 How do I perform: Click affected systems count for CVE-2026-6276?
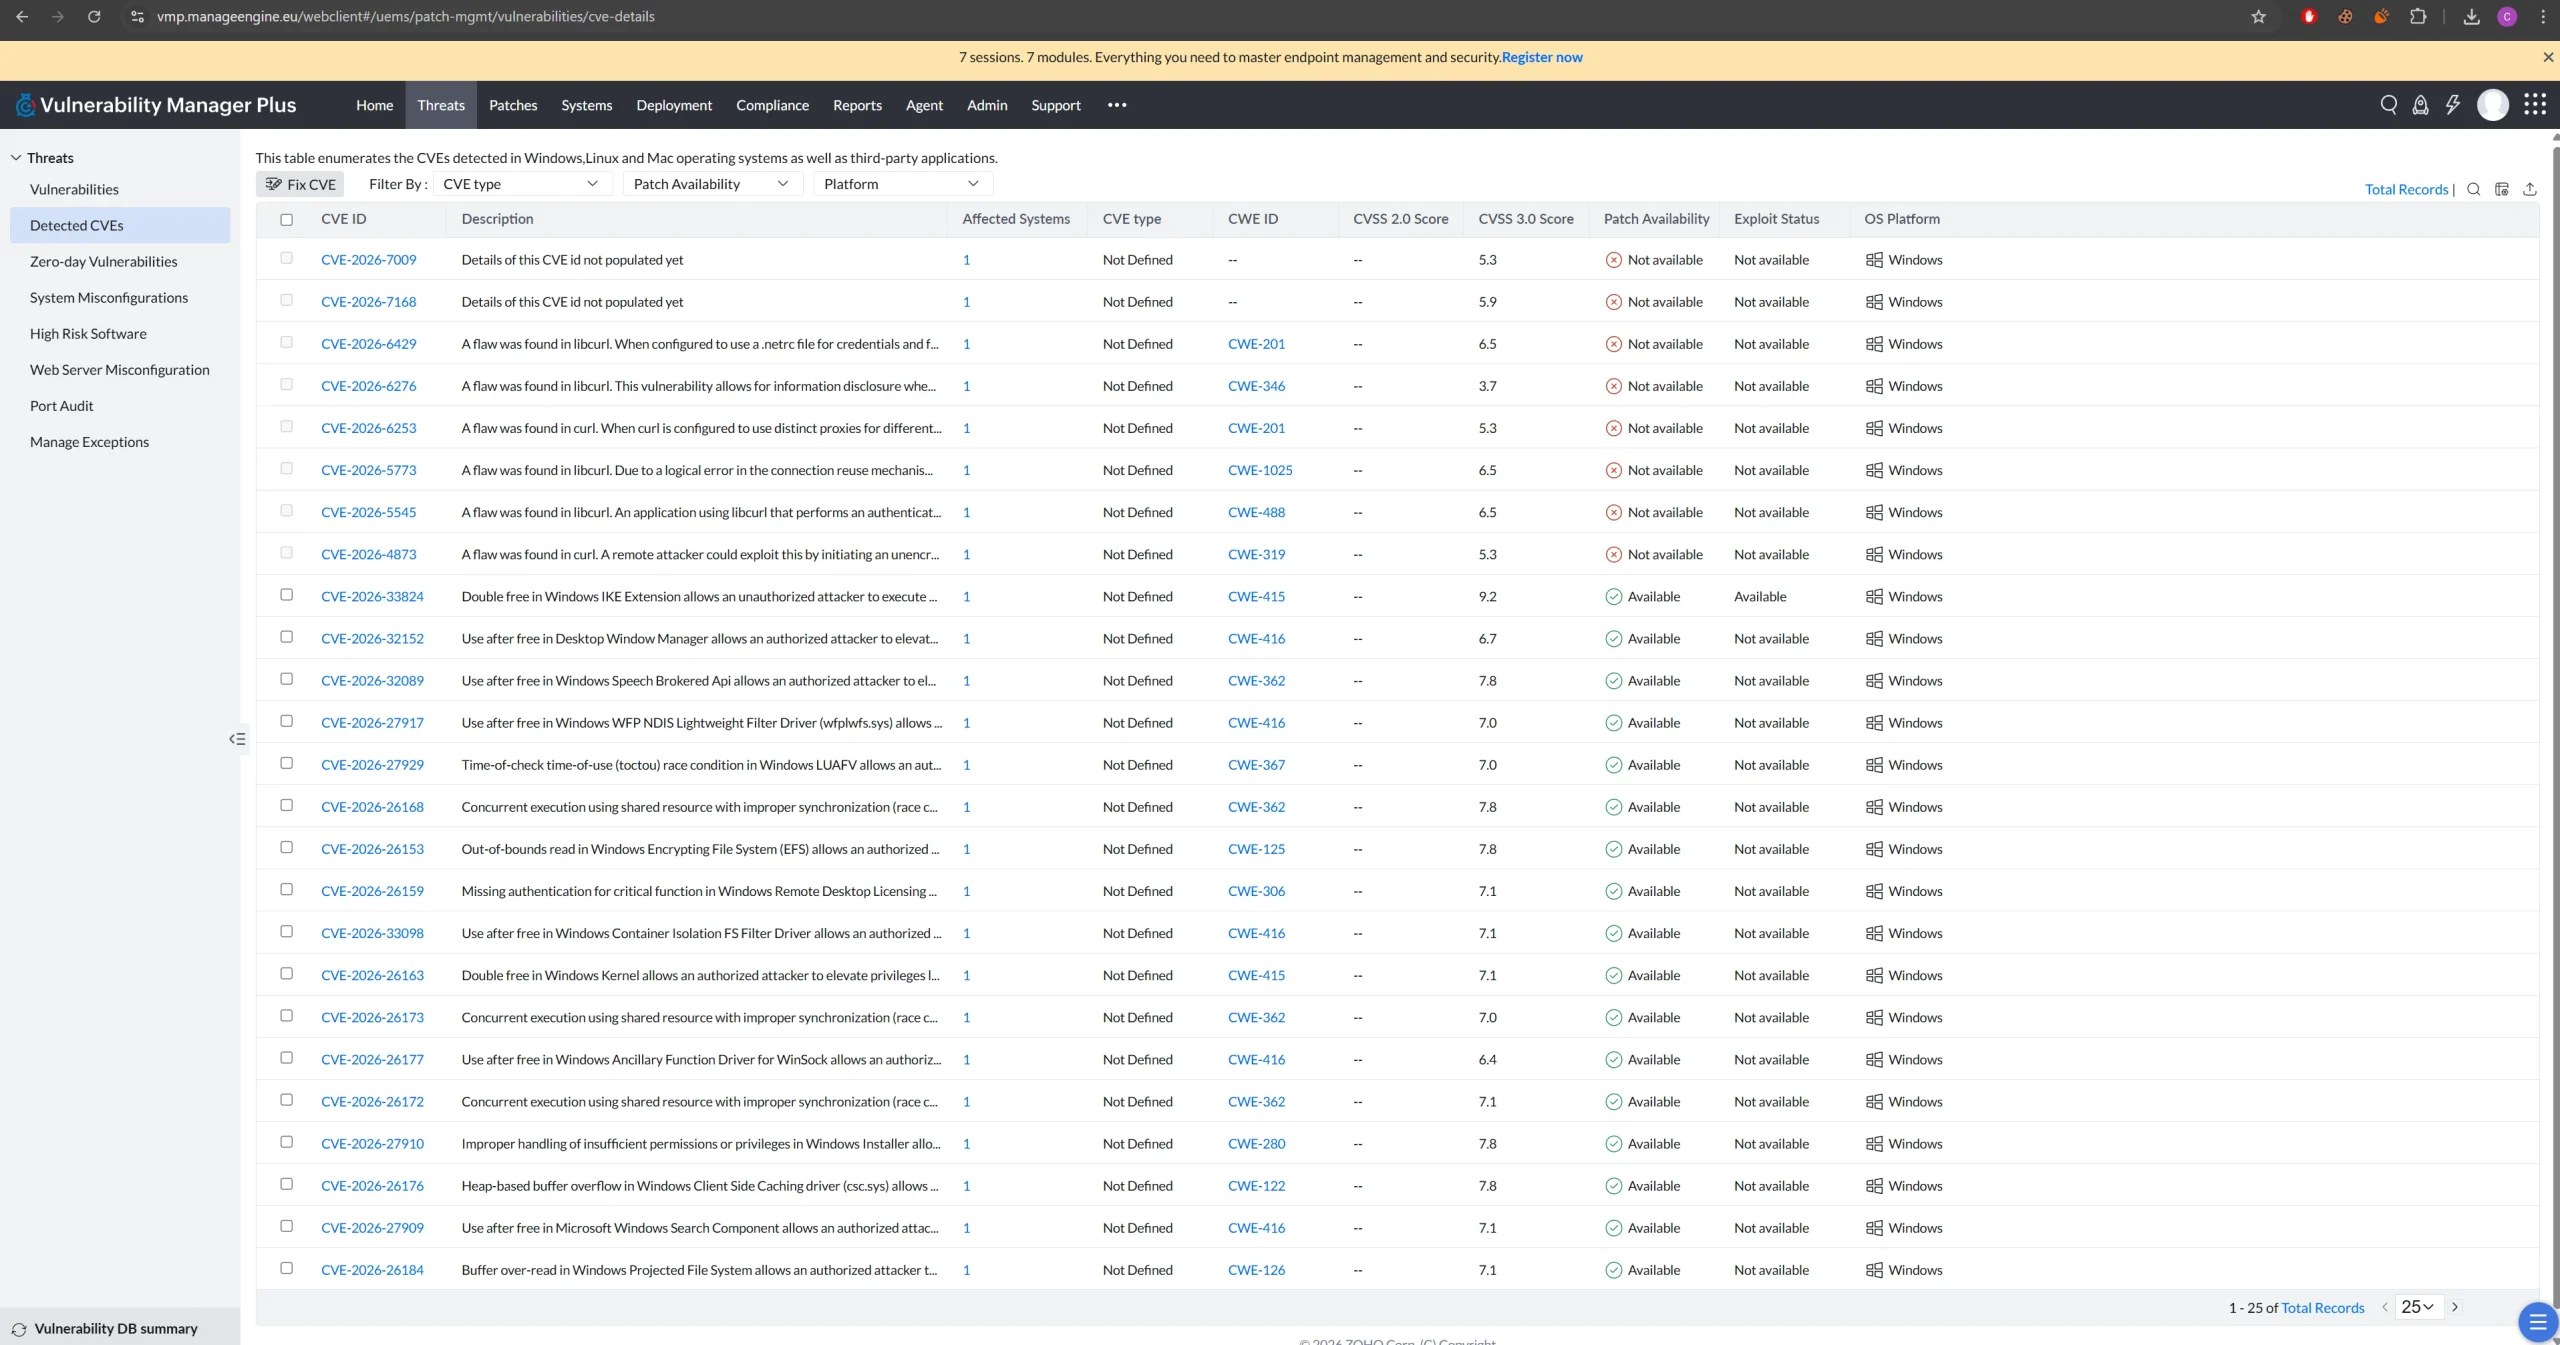[966, 386]
